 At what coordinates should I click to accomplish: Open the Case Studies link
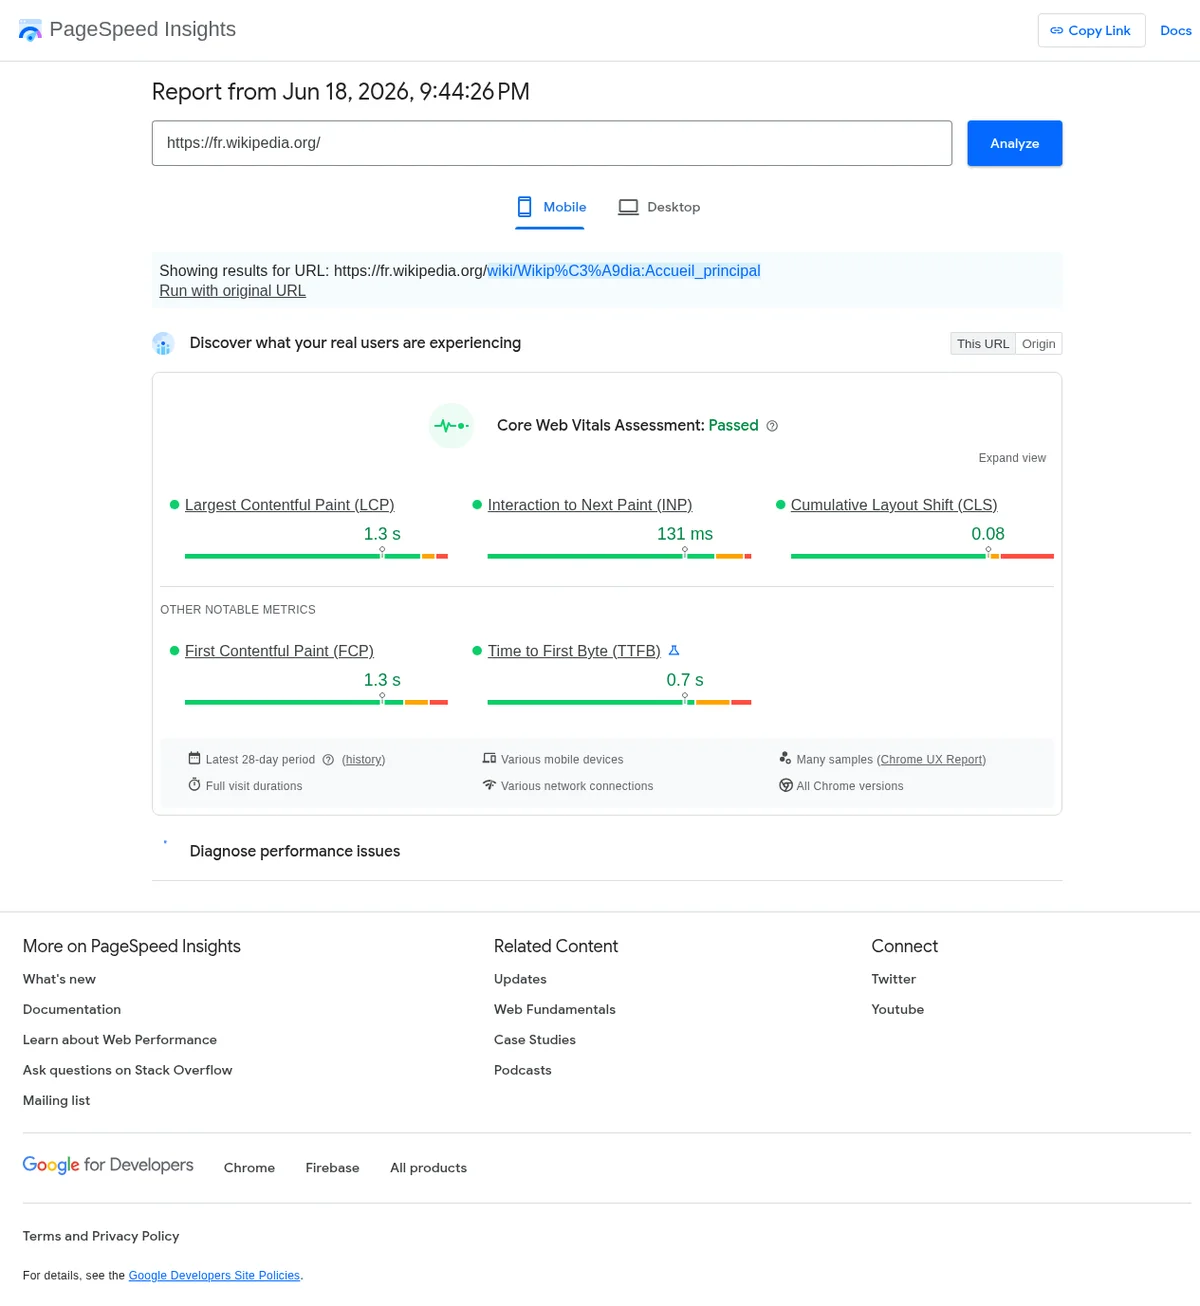click(535, 1040)
